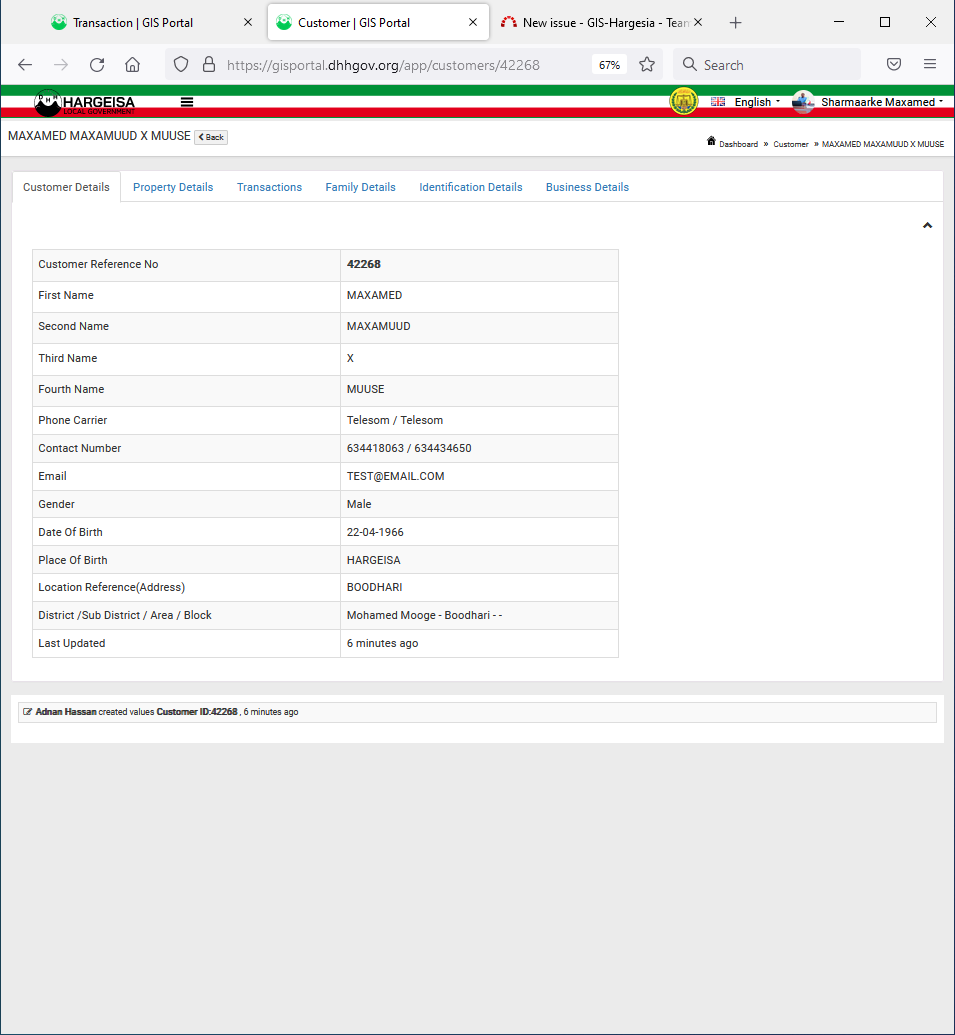
Task: Click the MAXAMED MAXAMUUD X MUUSE page heading
Action: coord(99,136)
